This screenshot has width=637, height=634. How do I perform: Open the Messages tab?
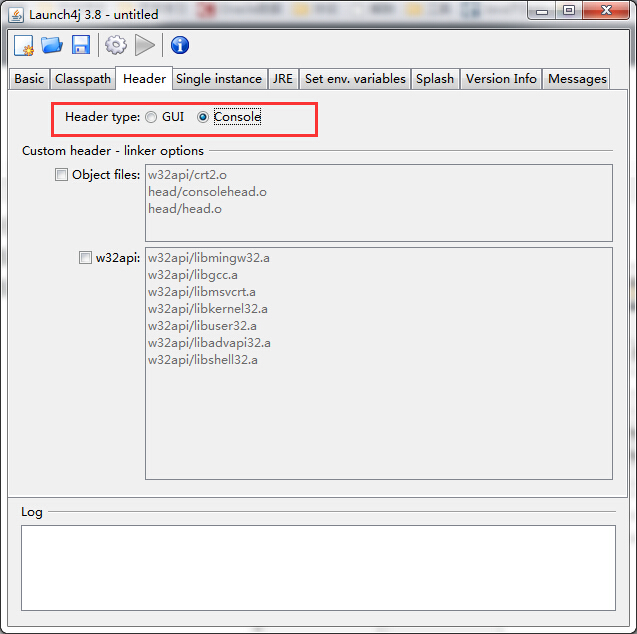[577, 78]
